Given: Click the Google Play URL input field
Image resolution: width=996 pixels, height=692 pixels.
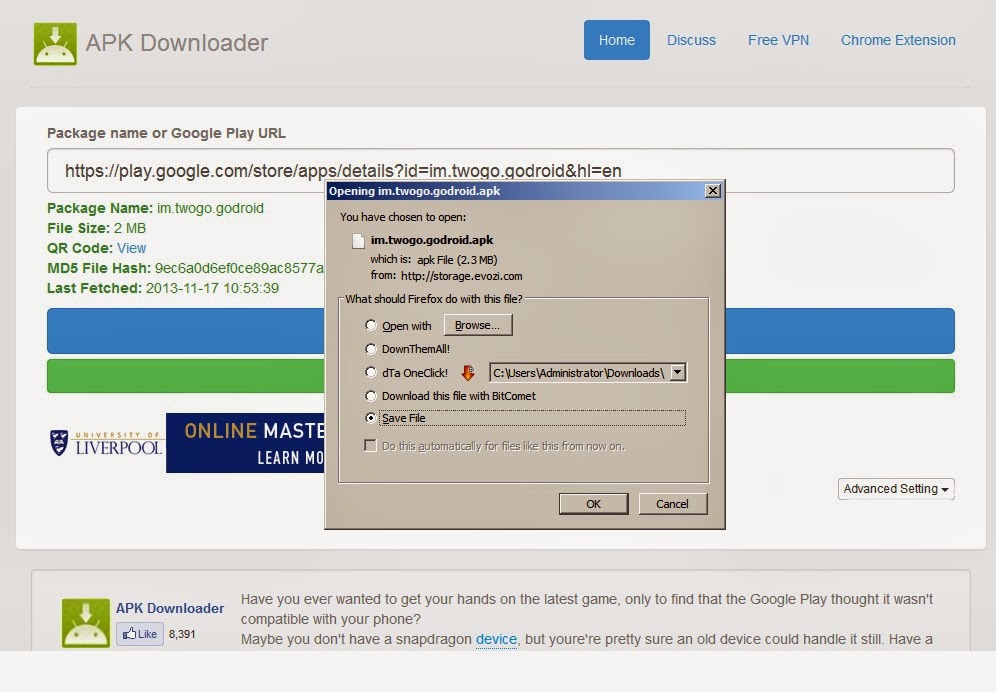Looking at the screenshot, I should [501, 170].
